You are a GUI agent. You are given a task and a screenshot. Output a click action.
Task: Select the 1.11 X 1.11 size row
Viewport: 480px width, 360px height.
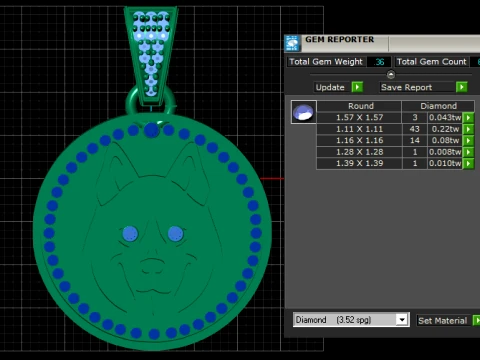click(359, 129)
